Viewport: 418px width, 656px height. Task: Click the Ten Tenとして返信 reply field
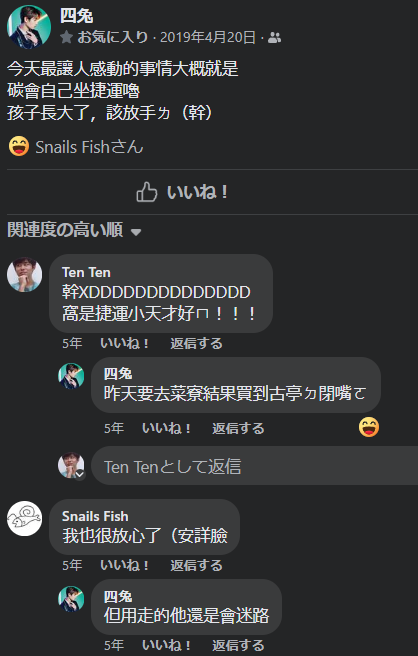254,466
